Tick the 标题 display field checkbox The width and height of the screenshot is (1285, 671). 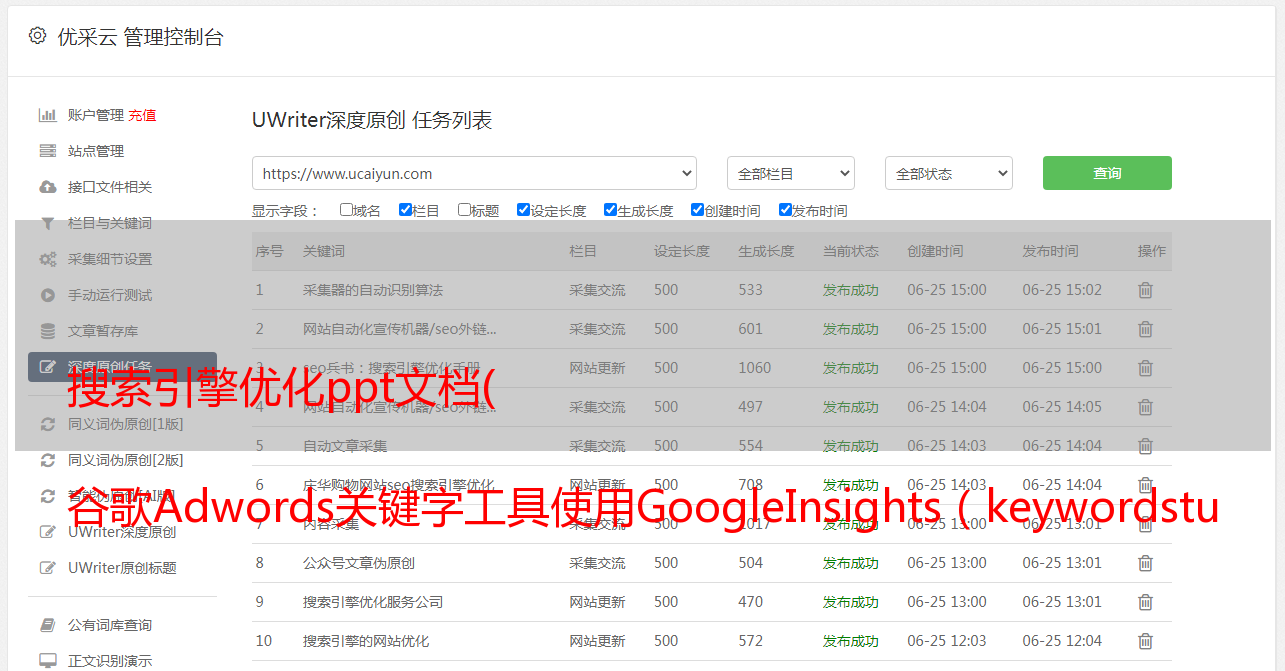coord(464,210)
